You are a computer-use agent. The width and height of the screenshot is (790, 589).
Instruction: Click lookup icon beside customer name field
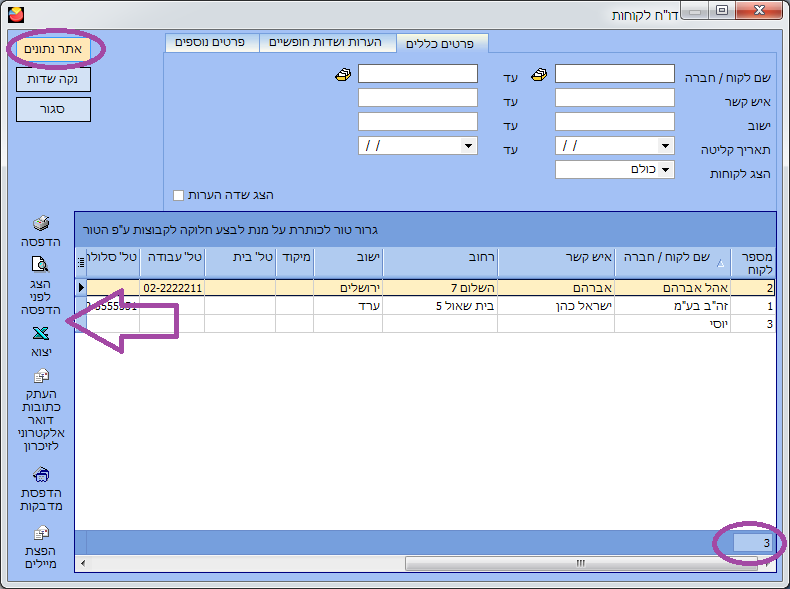pyautogui.click(x=540, y=74)
